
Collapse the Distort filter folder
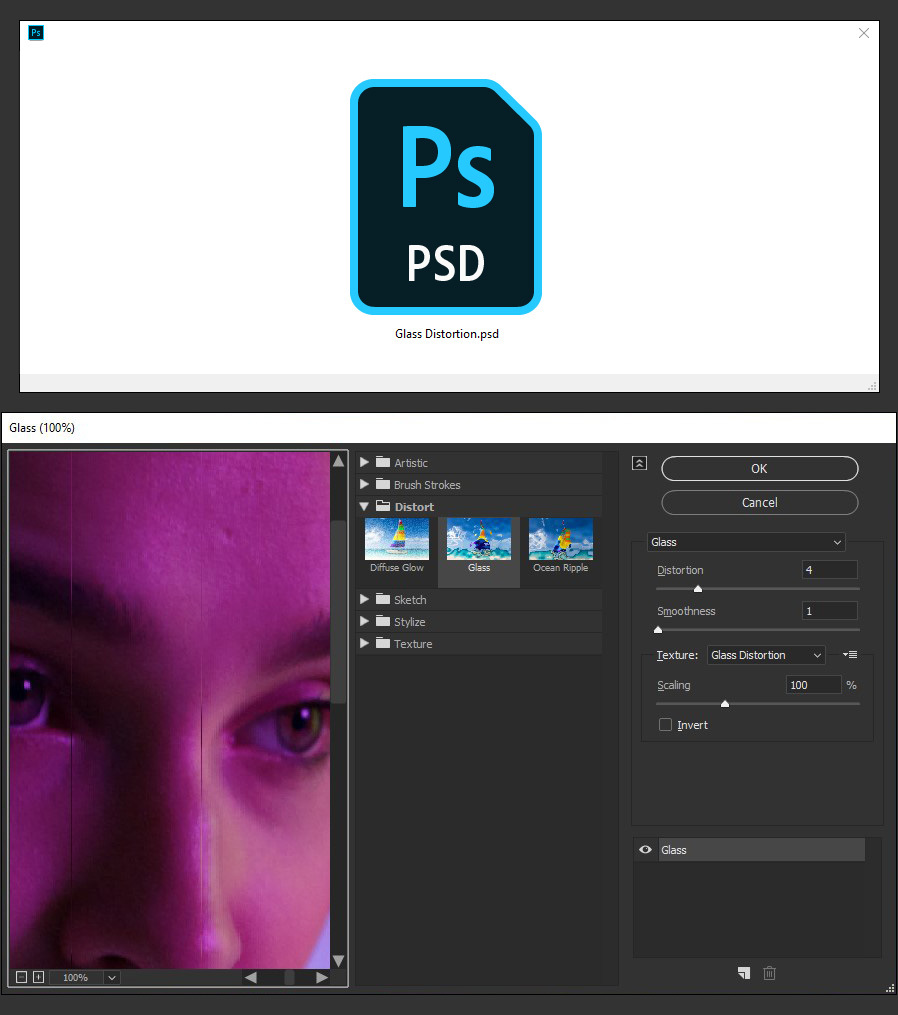coord(365,506)
